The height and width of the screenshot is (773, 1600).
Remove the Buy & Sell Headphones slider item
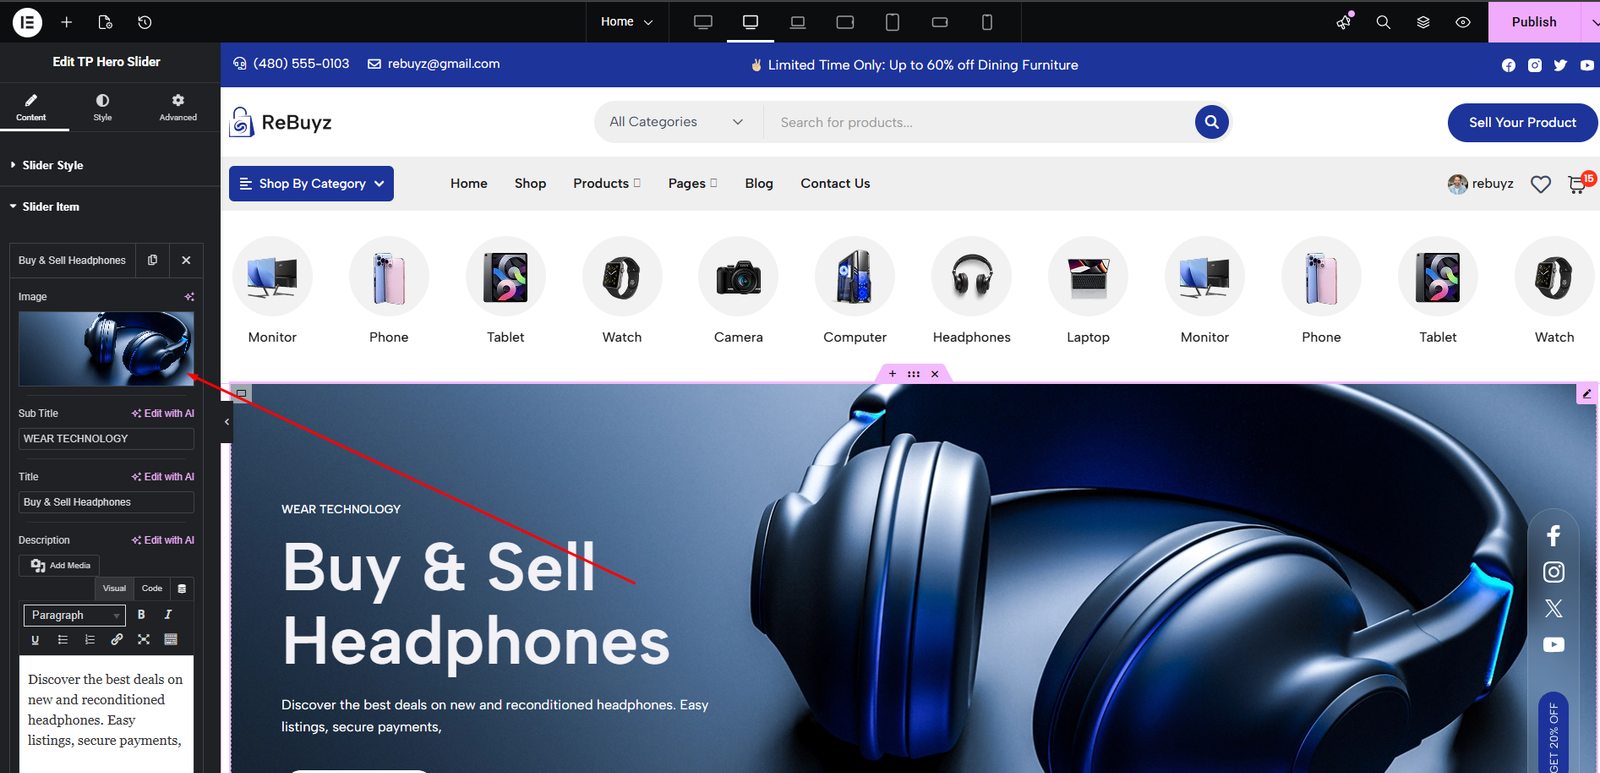pos(186,260)
